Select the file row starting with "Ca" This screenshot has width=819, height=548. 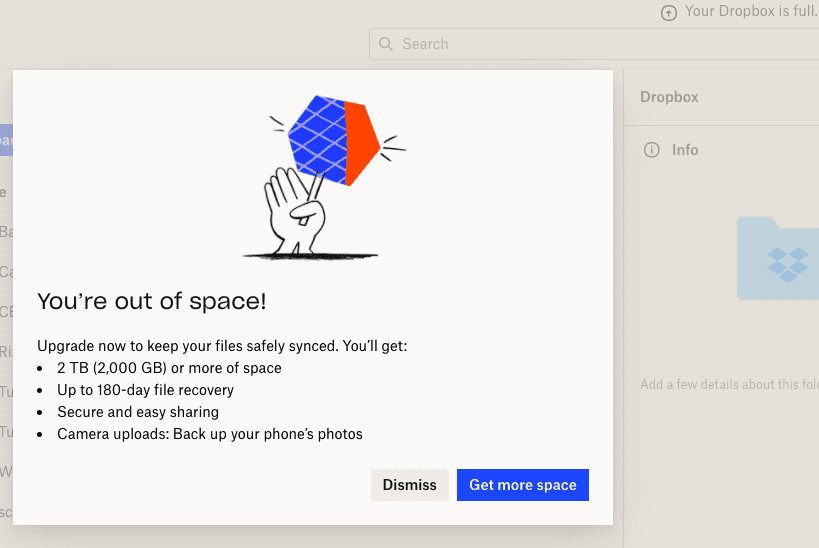click(x=6, y=272)
